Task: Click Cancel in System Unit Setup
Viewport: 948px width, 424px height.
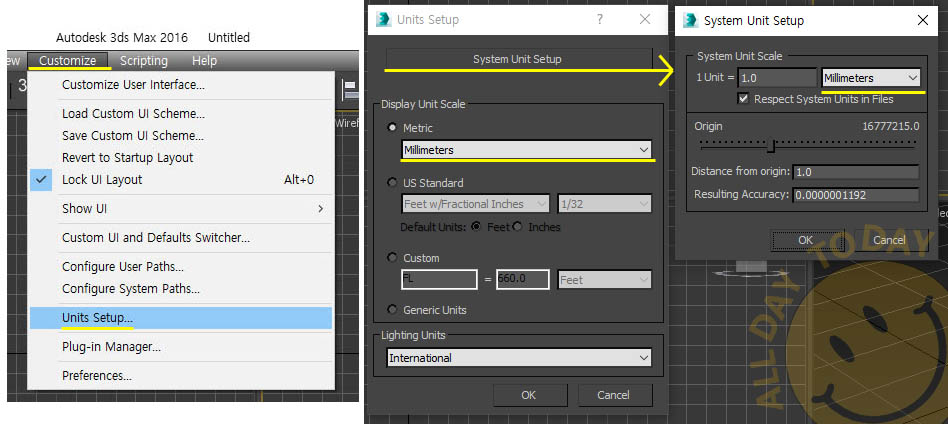Action: (889, 240)
